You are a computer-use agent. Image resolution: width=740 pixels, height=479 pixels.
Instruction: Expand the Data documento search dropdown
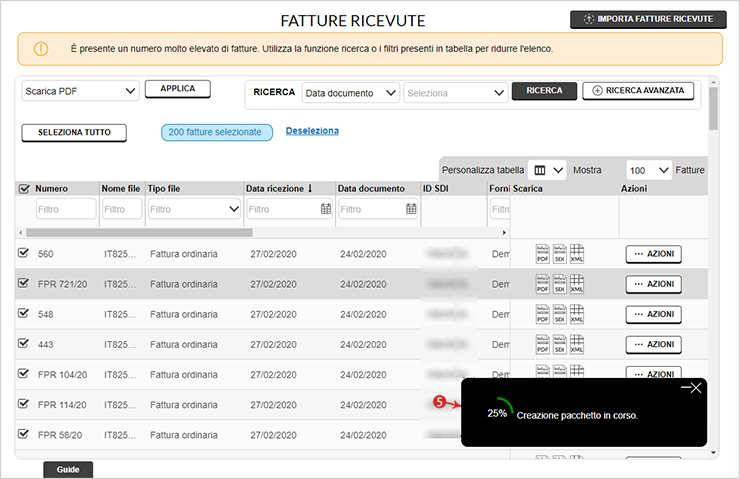click(351, 93)
